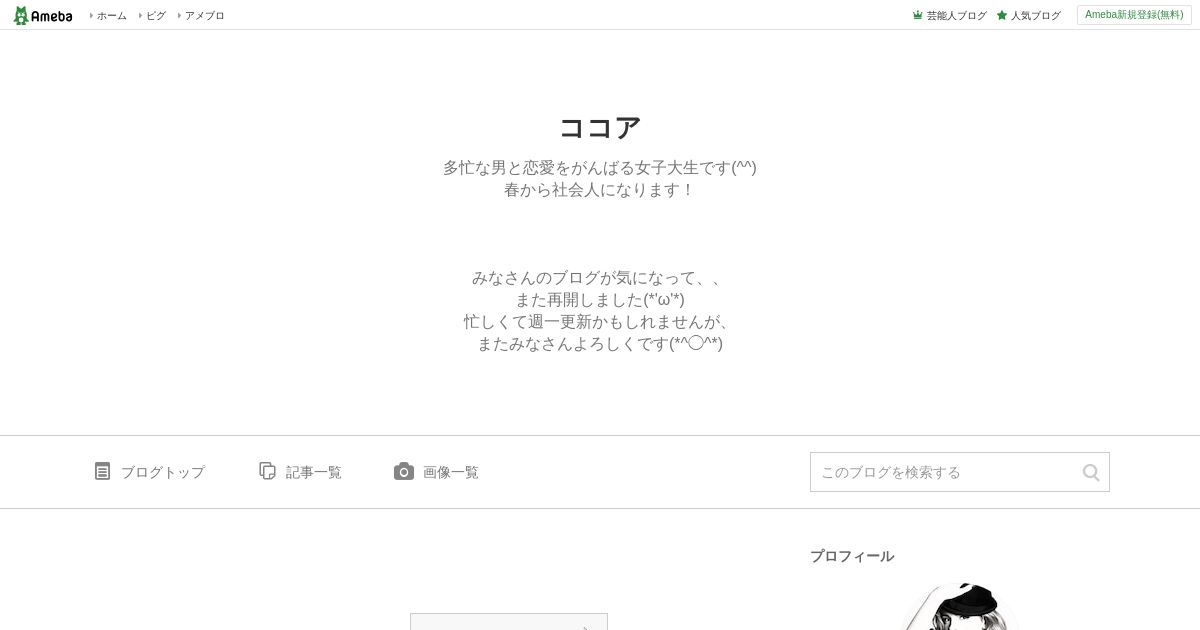Screen dimensions: 1200x630
Task: Open the ホーム link in top bar
Action: [112, 16]
